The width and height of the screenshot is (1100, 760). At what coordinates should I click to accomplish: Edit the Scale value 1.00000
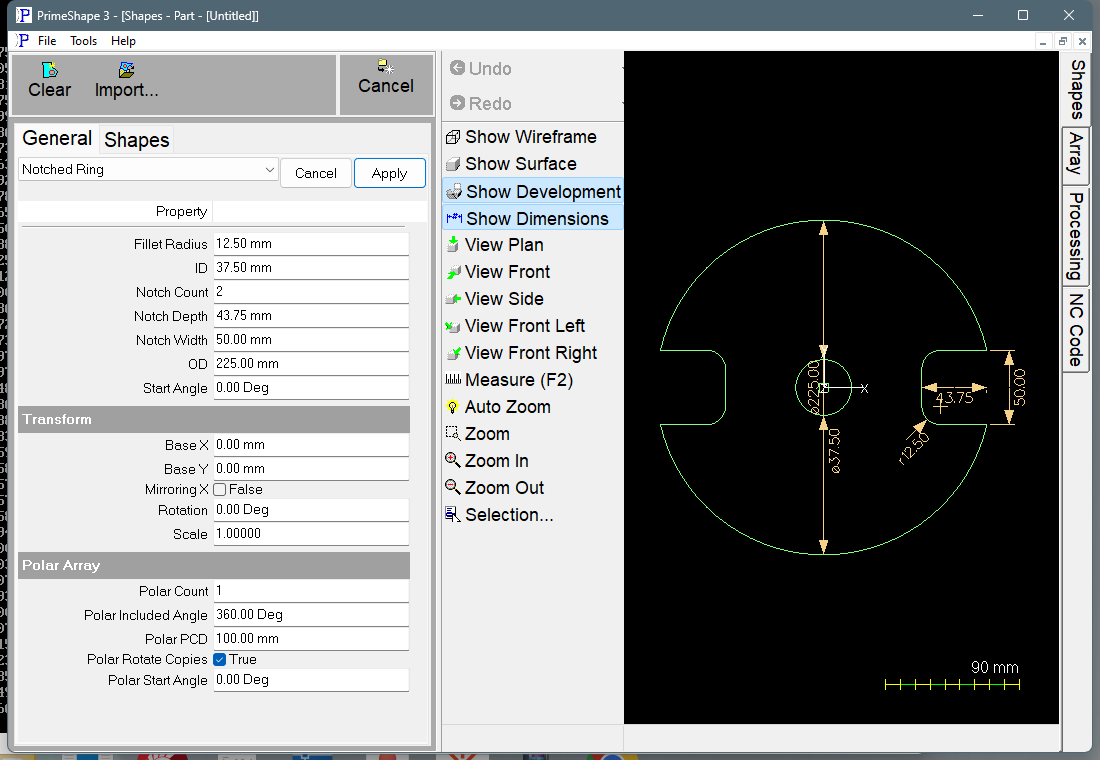[x=311, y=533]
